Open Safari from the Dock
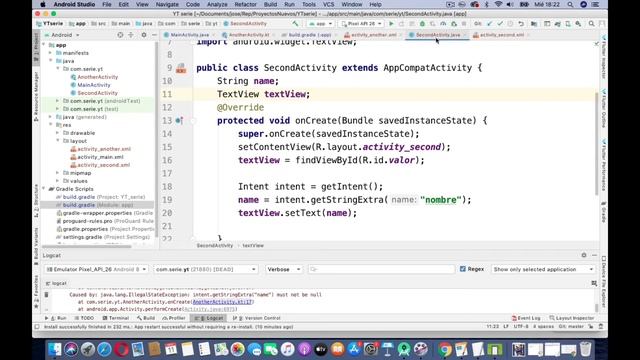640x360 pixels. (104, 349)
